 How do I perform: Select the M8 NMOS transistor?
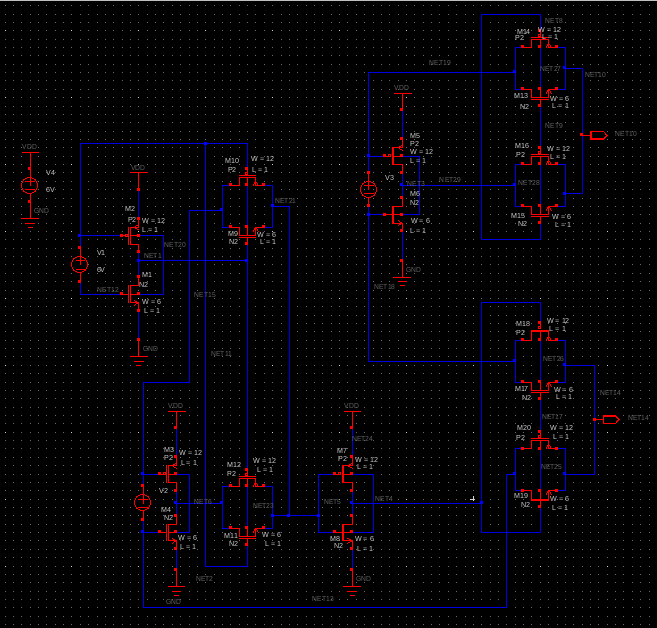click(346, 532)
